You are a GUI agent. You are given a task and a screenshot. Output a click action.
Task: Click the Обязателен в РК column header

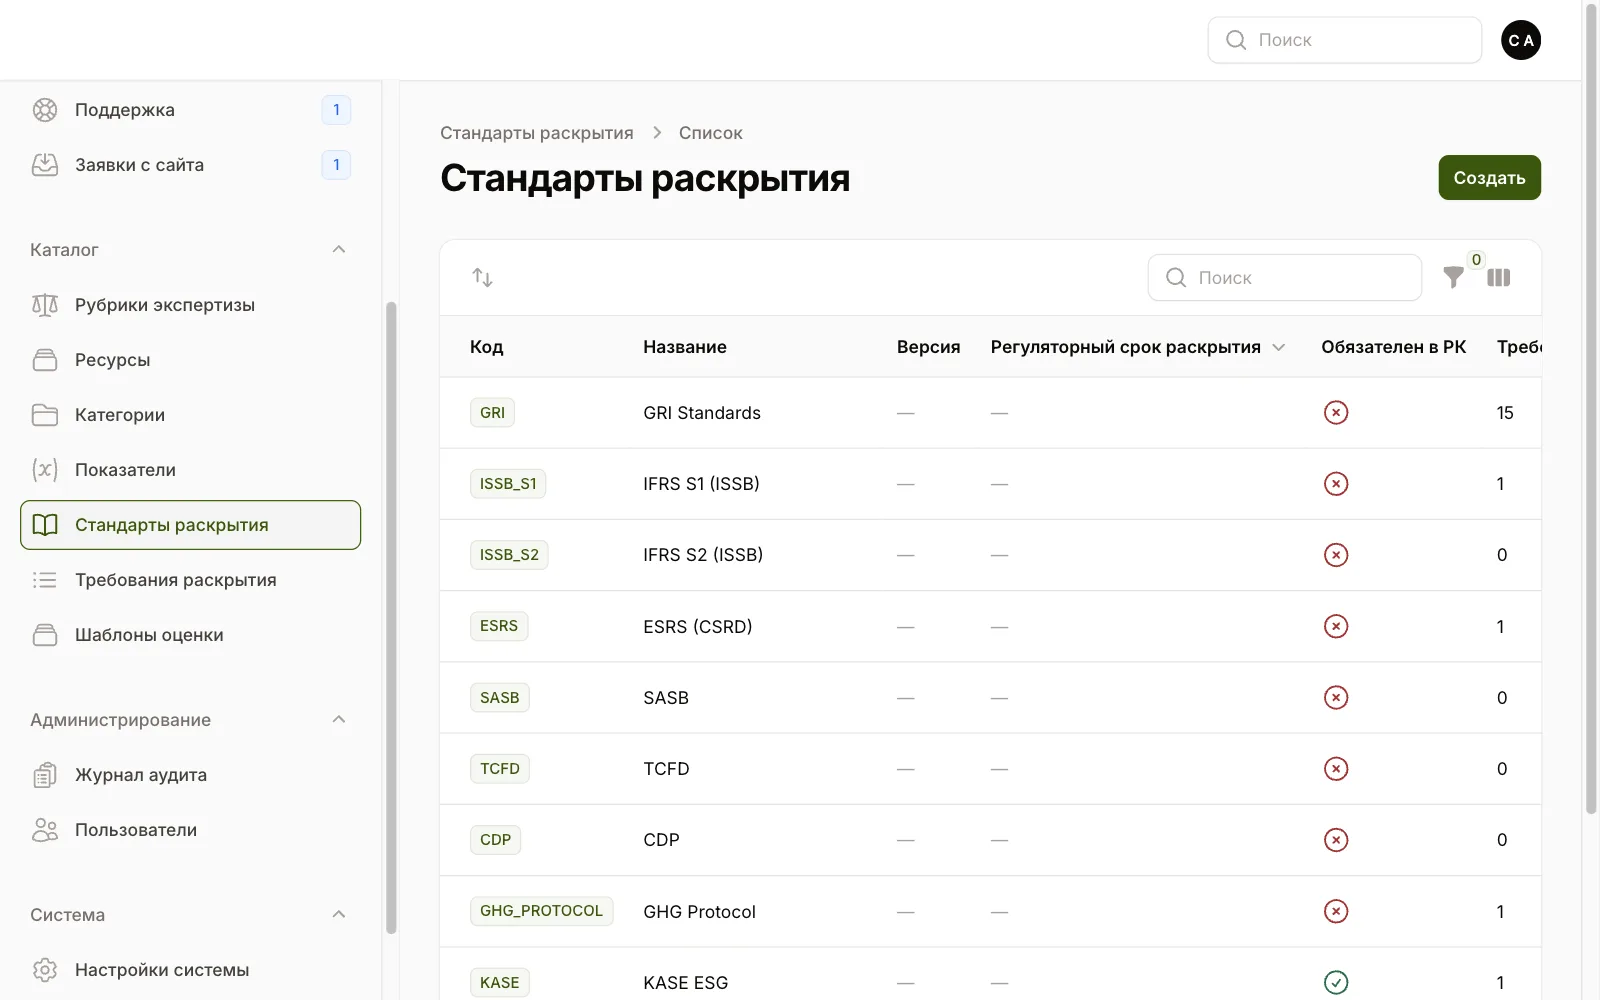tap(1393, 347)
